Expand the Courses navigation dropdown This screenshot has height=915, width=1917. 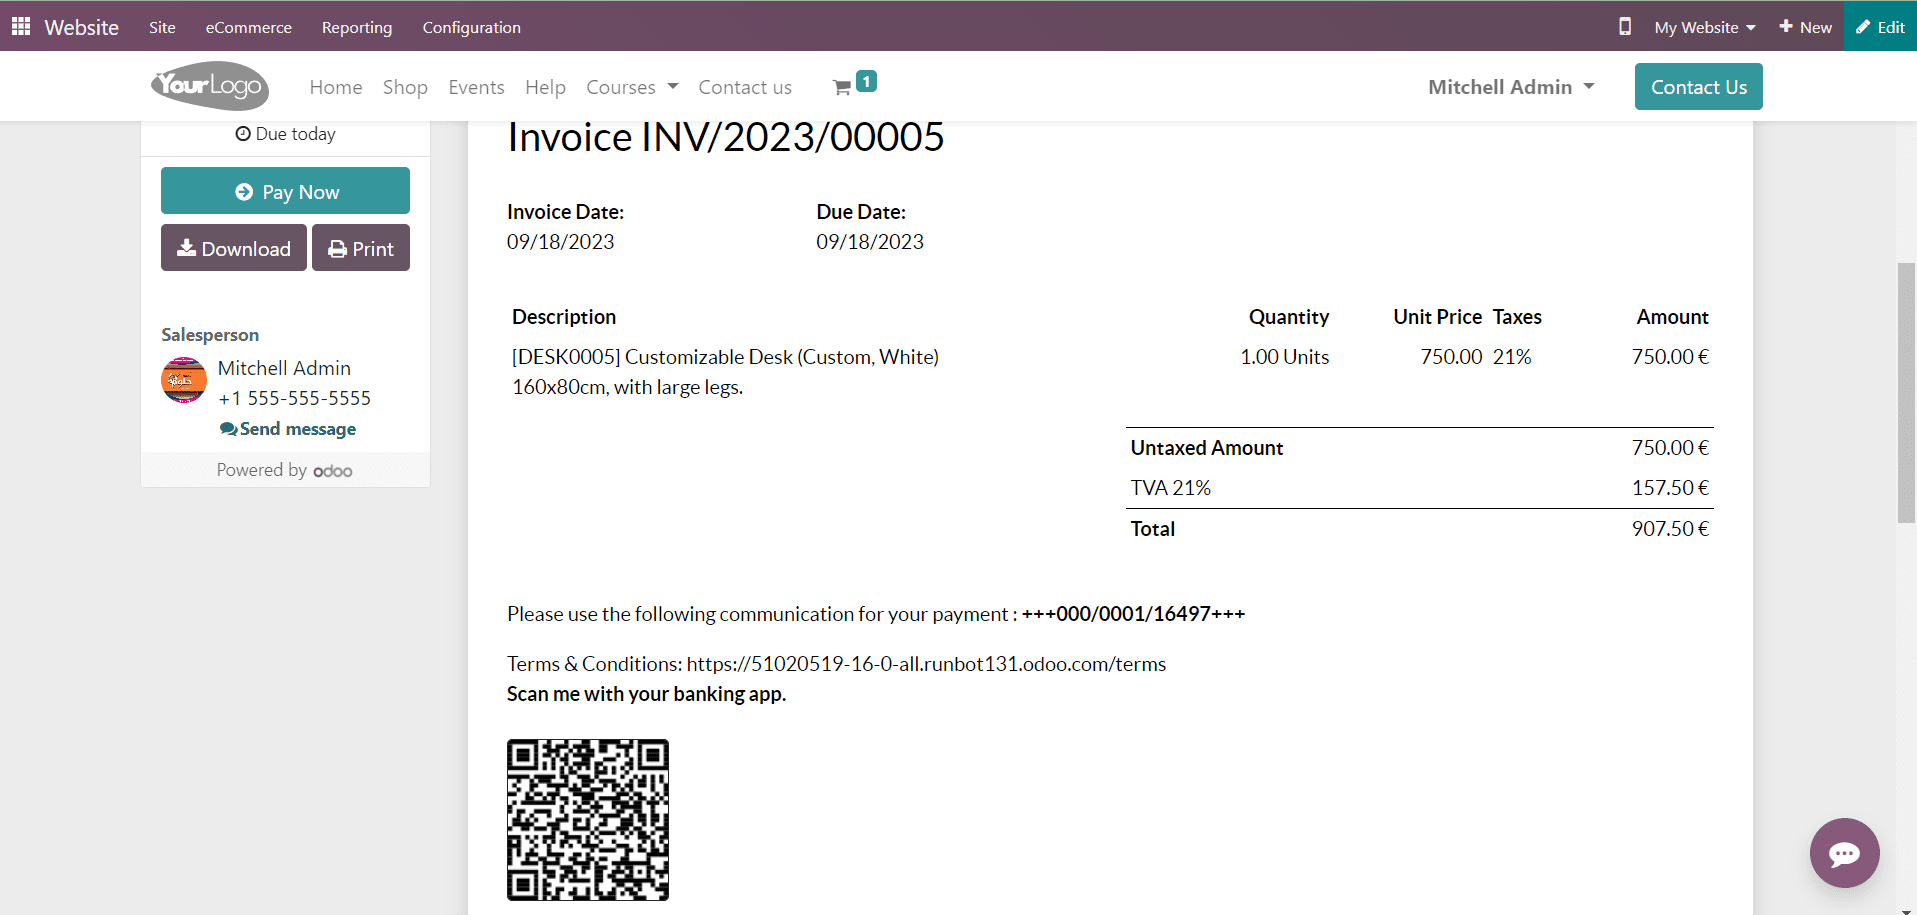[x=632, y=87]
